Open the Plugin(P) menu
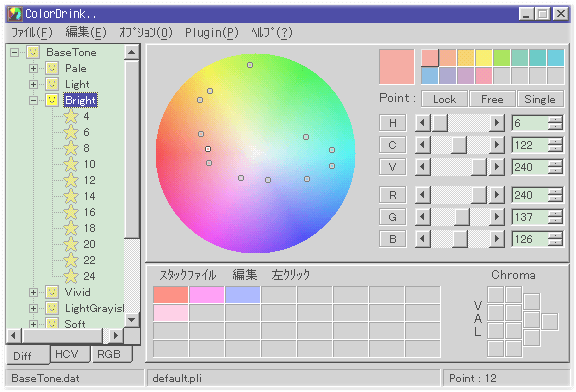This screenshot has width=576, height=392. click(212, 33)
